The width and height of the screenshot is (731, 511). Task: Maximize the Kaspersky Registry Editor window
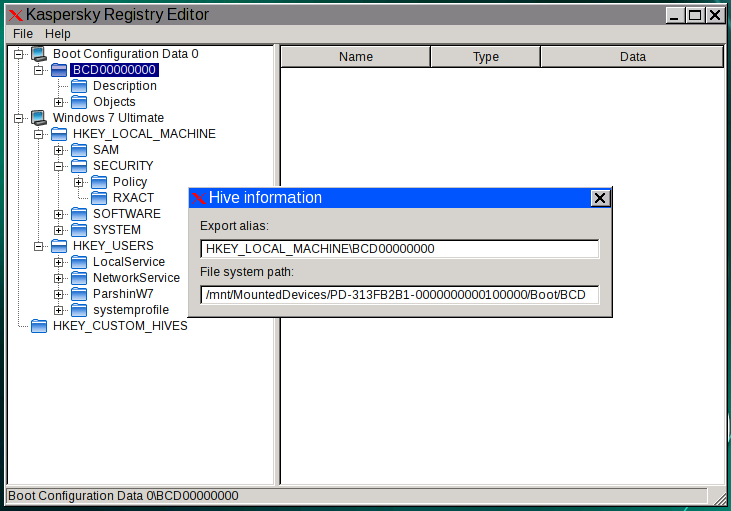click(x=695, y=15)
